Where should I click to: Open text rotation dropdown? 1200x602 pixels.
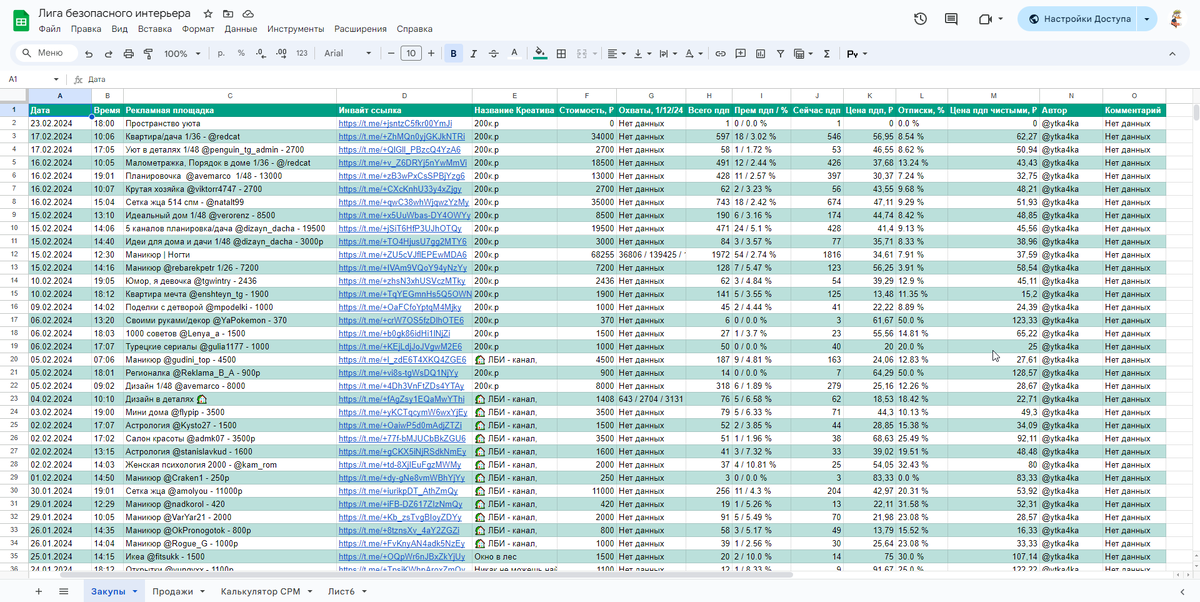pyautogui.click(x=696, y=54)
